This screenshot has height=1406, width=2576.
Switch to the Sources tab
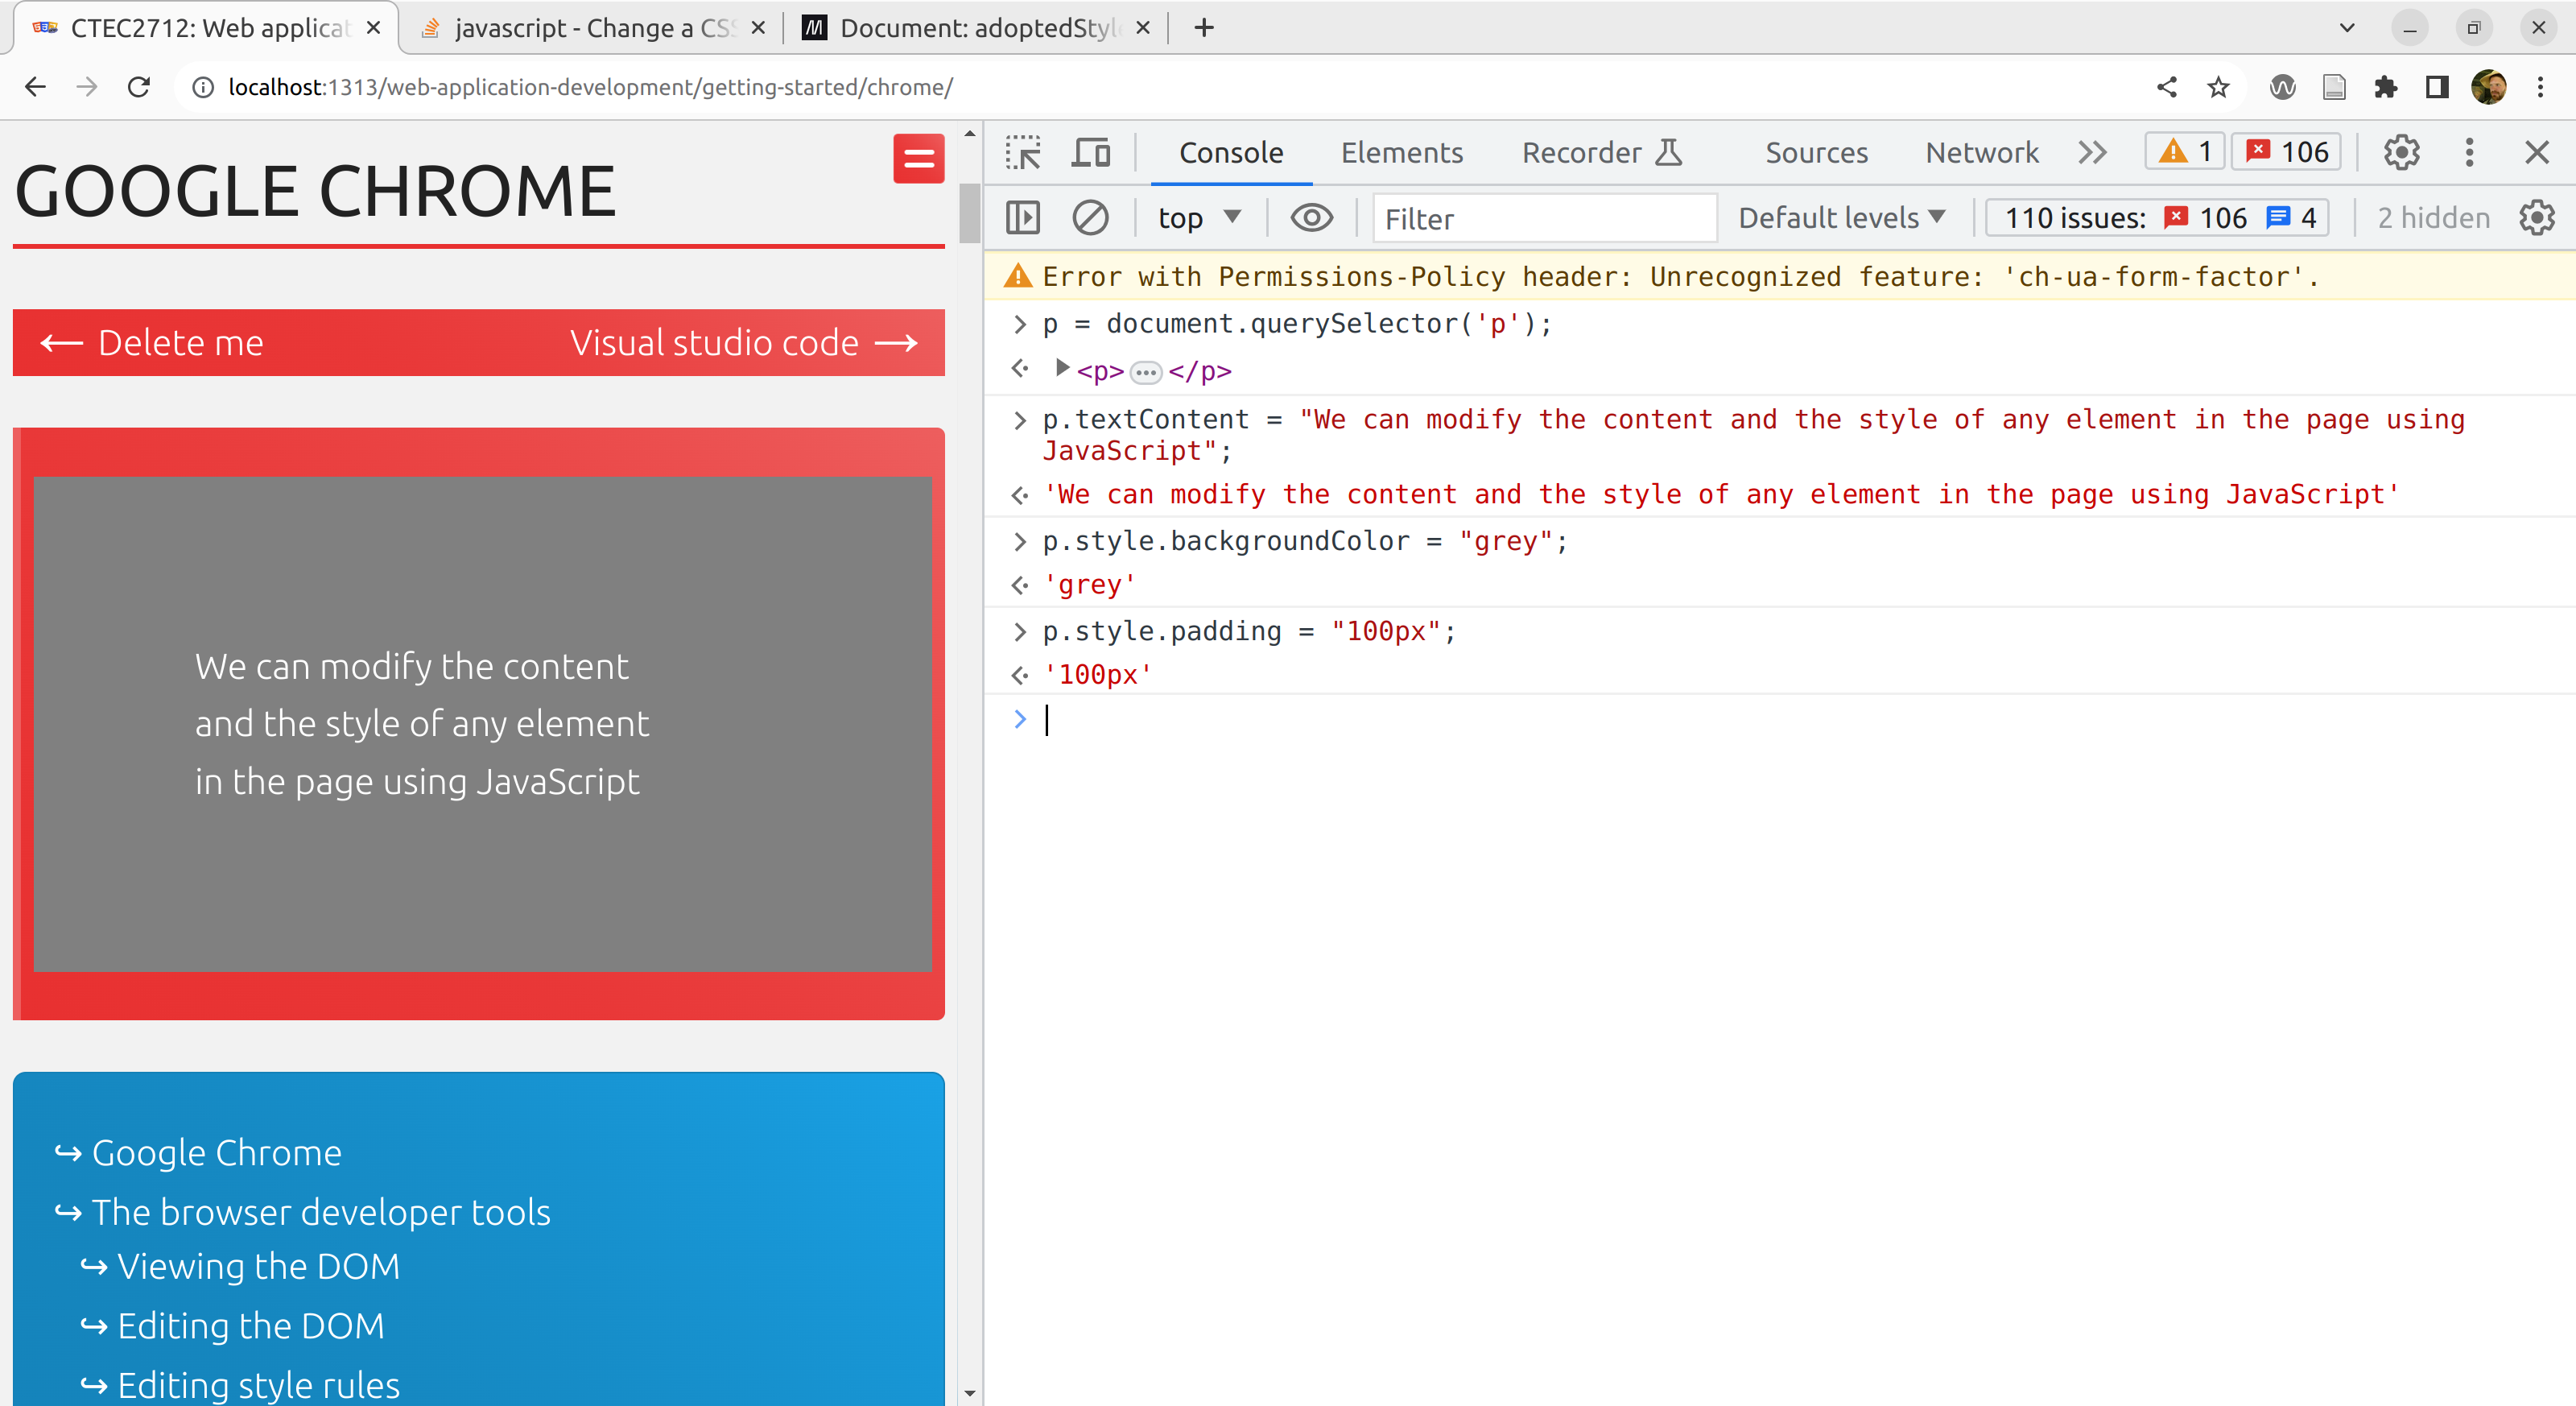1816,153
